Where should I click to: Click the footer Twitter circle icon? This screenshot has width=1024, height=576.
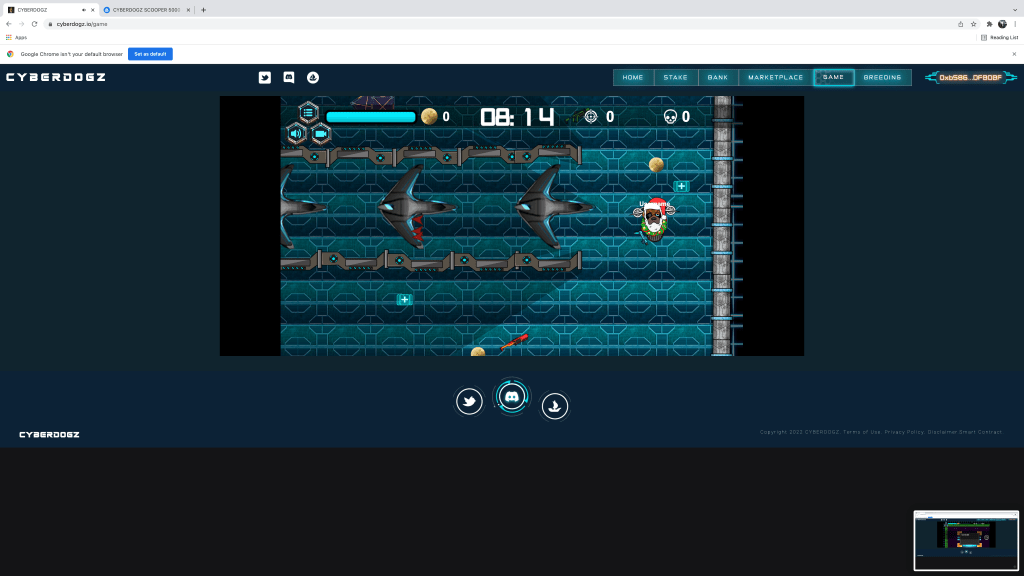point(469,402)
